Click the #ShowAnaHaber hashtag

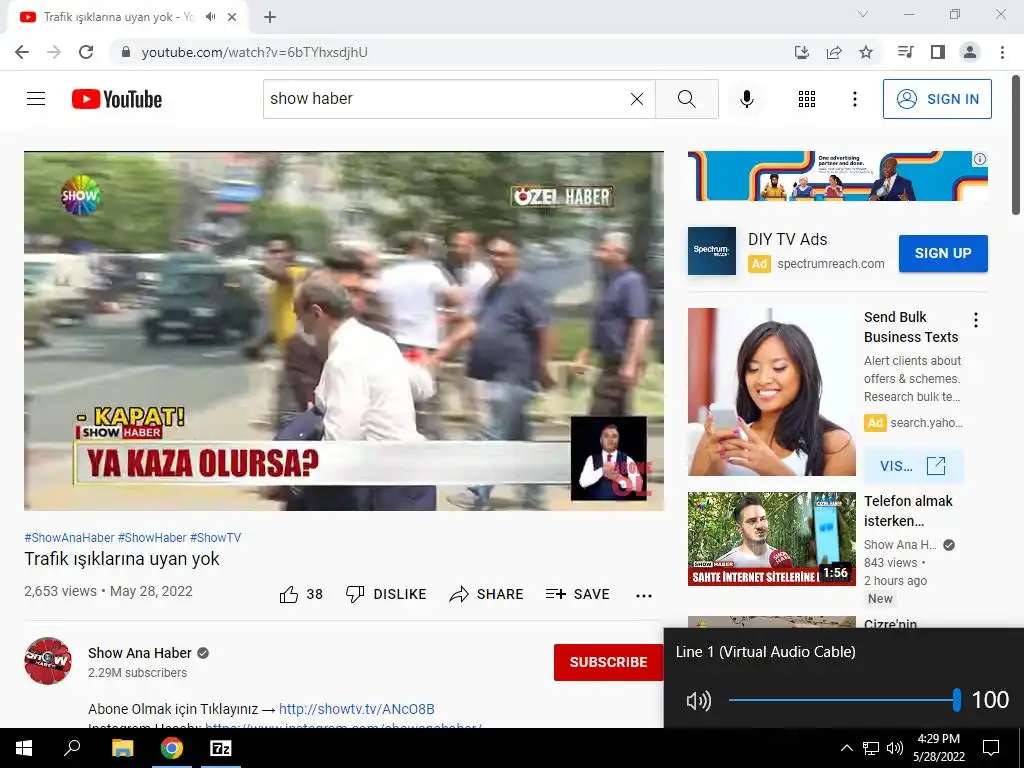[69, 537]
